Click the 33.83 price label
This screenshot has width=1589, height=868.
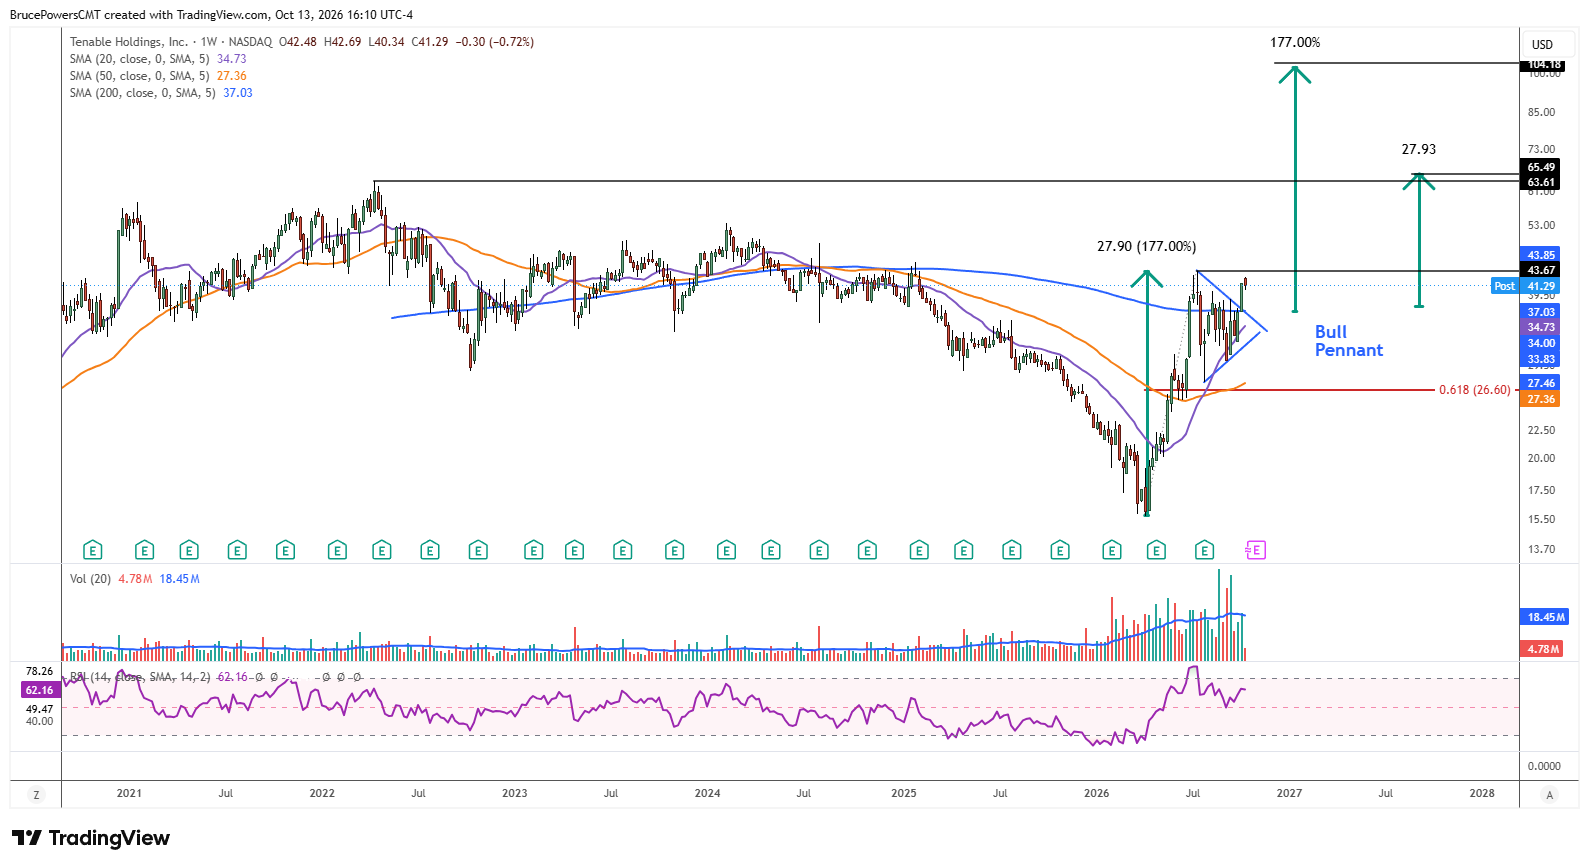(x=1541, y=359)
